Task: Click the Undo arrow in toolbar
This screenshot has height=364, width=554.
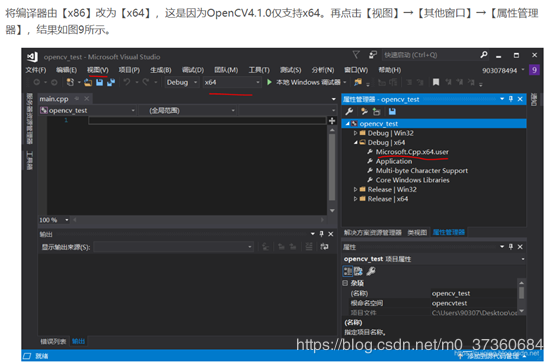Action: pyautogui.click(x=126, y=82)
